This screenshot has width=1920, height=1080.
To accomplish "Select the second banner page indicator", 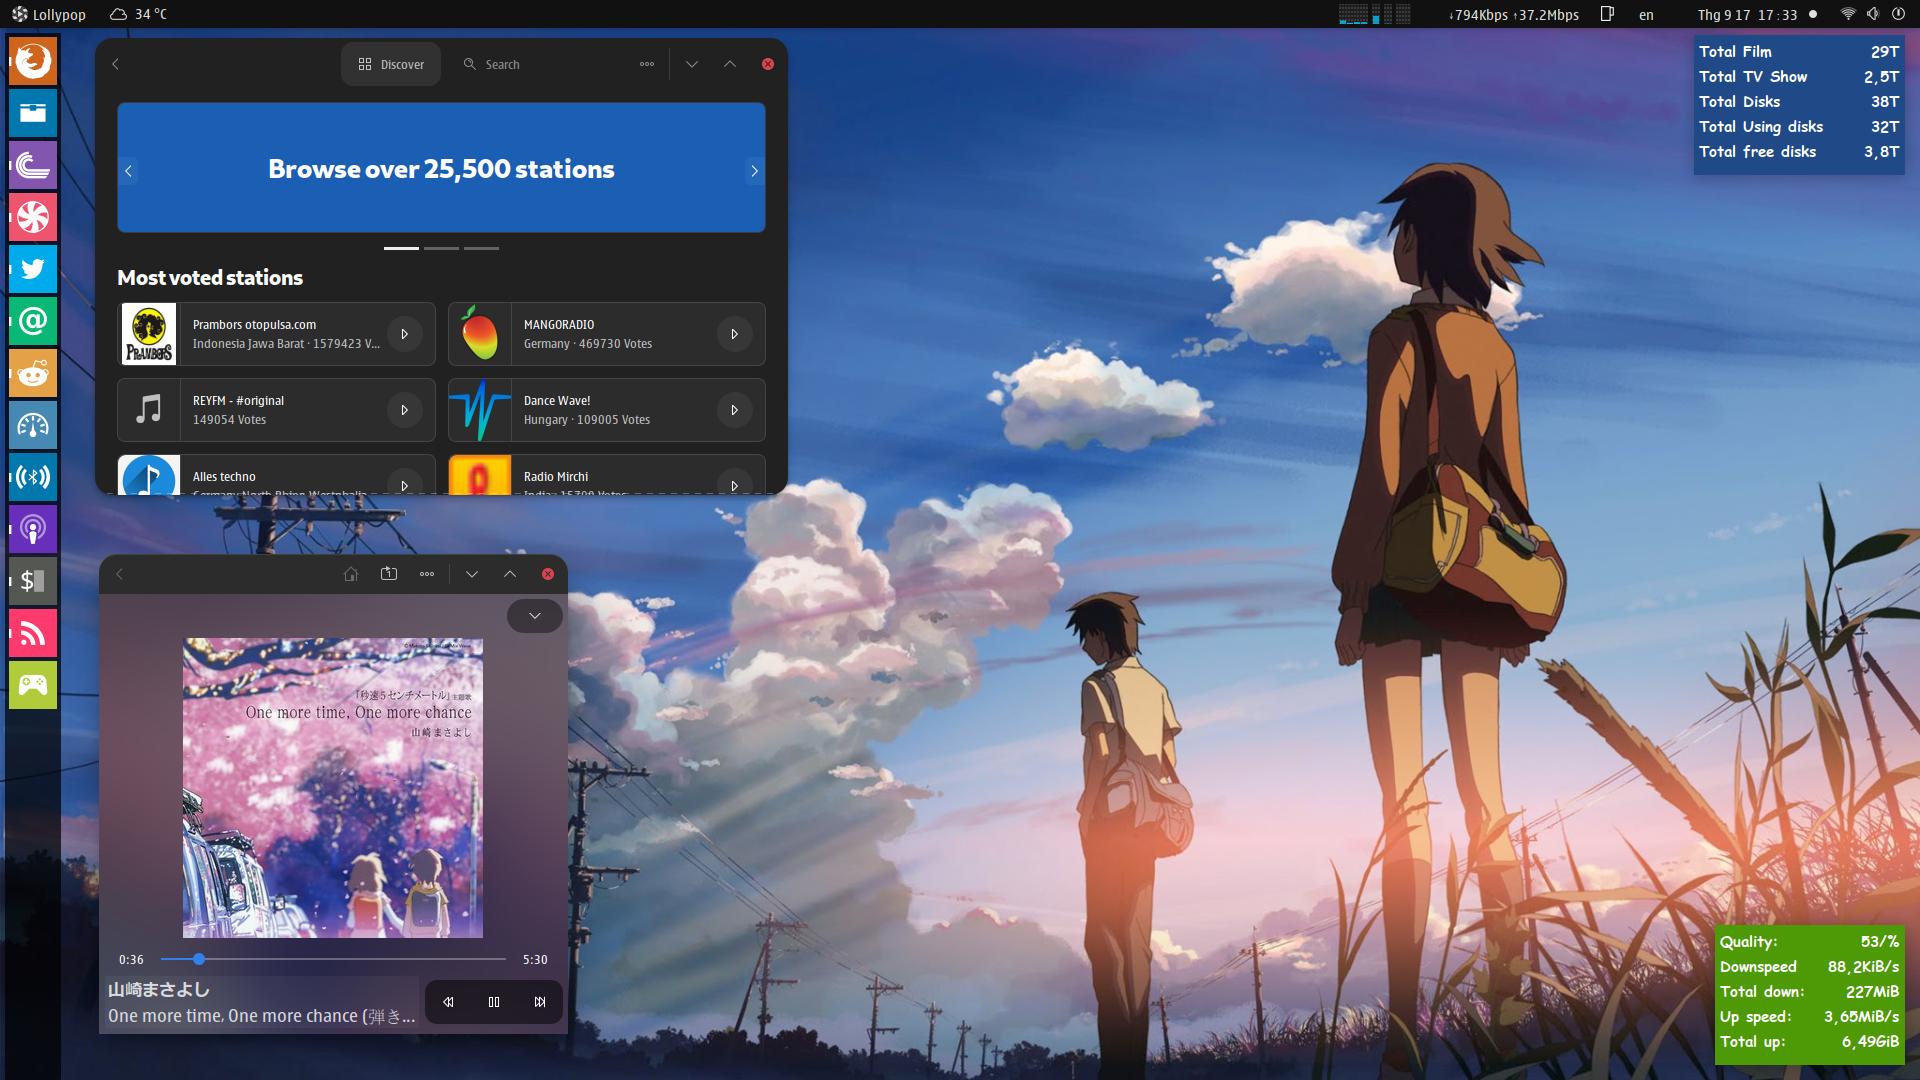I will [441, 248].
